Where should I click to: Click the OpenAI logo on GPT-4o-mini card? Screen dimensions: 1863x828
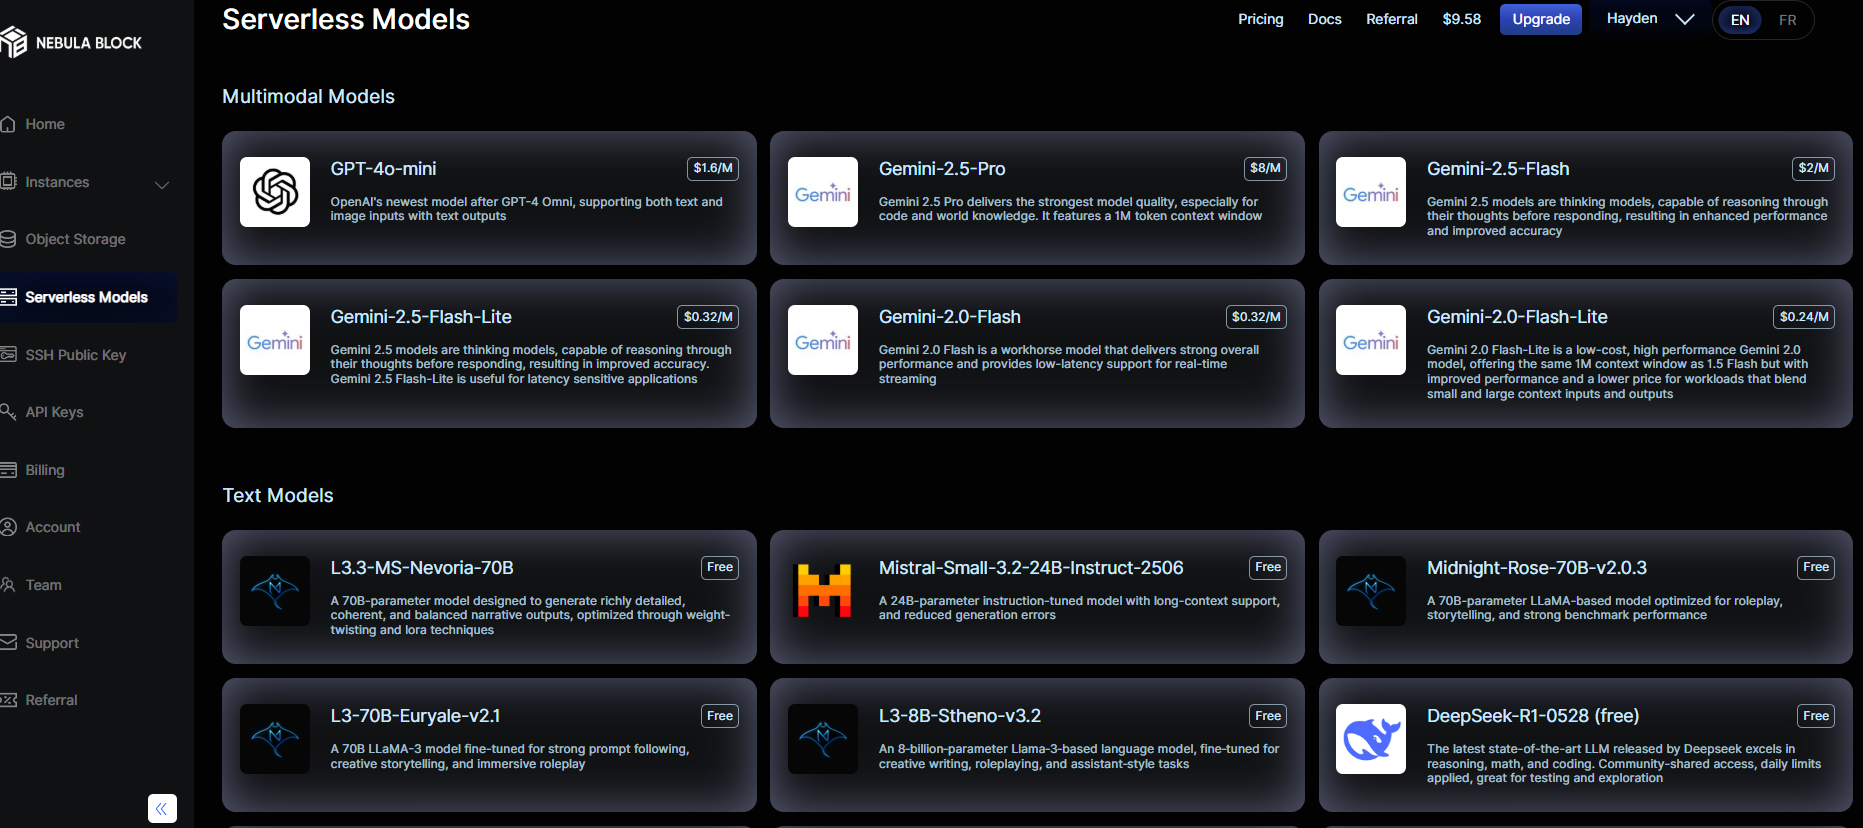(x=275, y=192)
